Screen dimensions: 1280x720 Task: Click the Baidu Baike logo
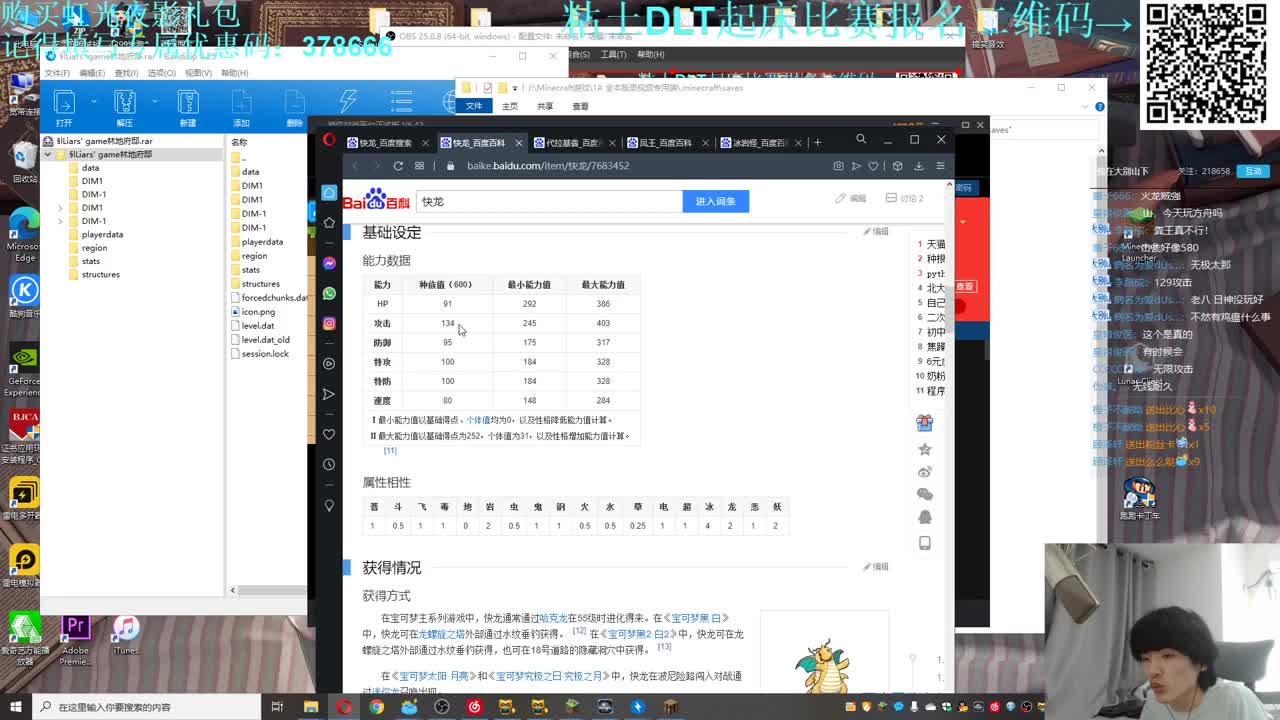click(376, 199)
